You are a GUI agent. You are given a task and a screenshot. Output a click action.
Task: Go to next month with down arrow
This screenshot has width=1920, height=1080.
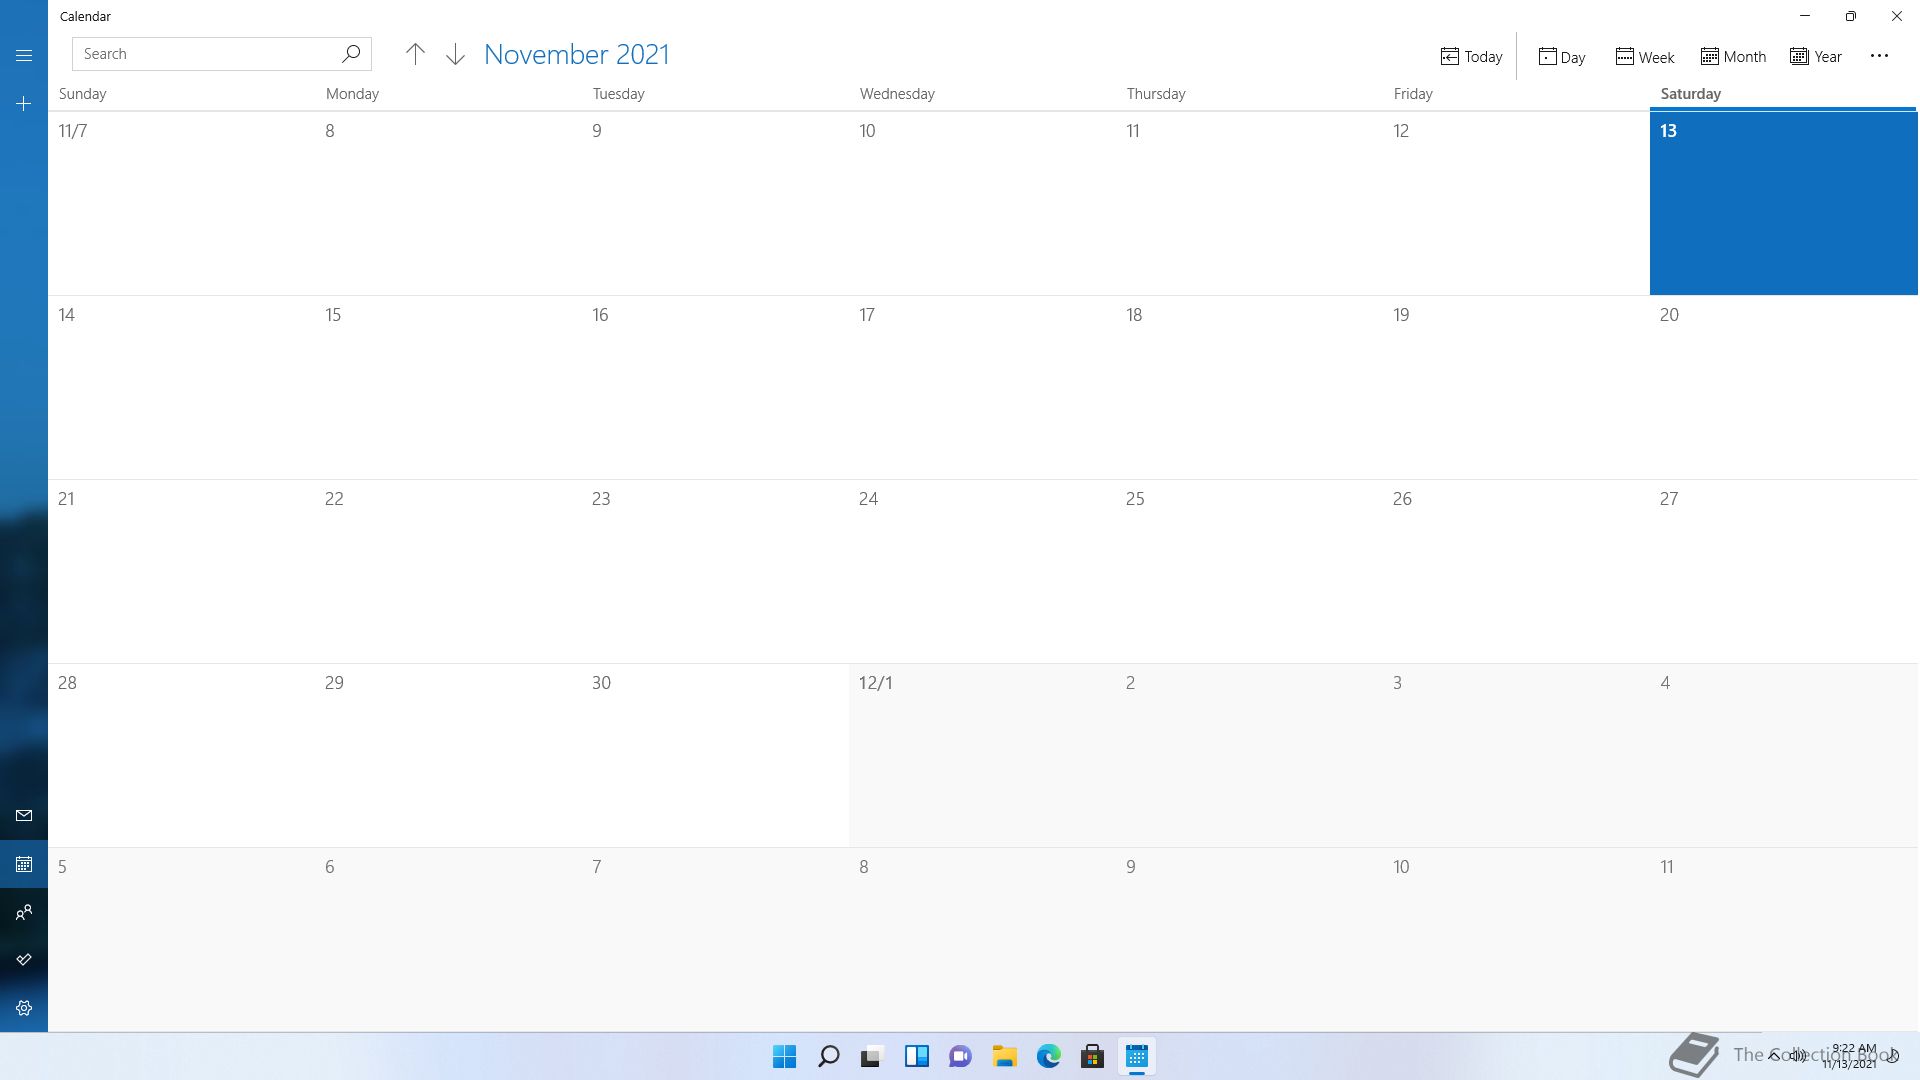(455, 55)
